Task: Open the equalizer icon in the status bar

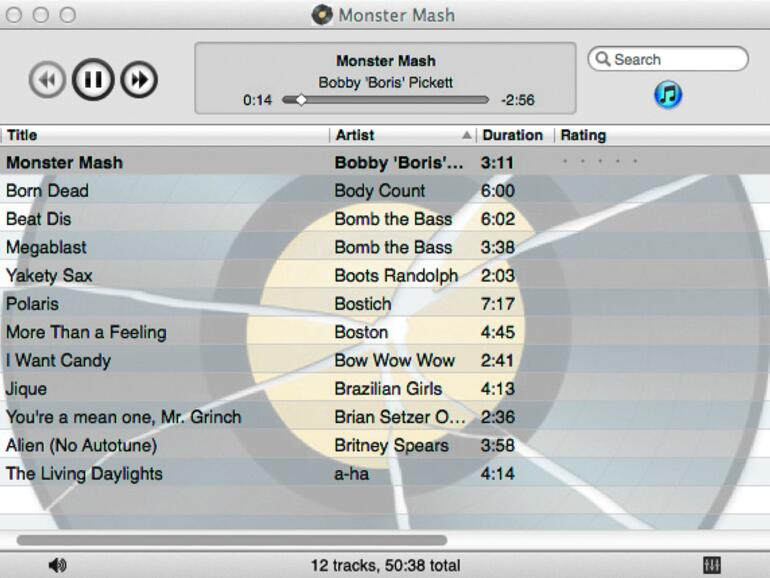Action: coord(712,565)
